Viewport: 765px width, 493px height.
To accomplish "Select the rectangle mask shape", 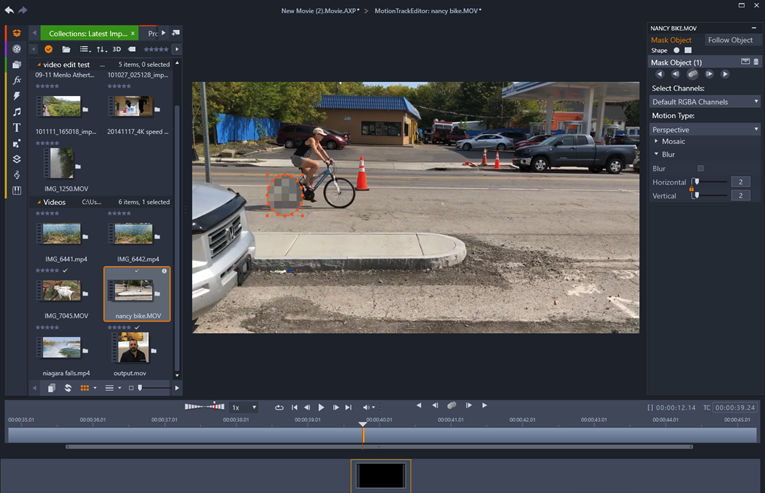I will click(688, 50).
